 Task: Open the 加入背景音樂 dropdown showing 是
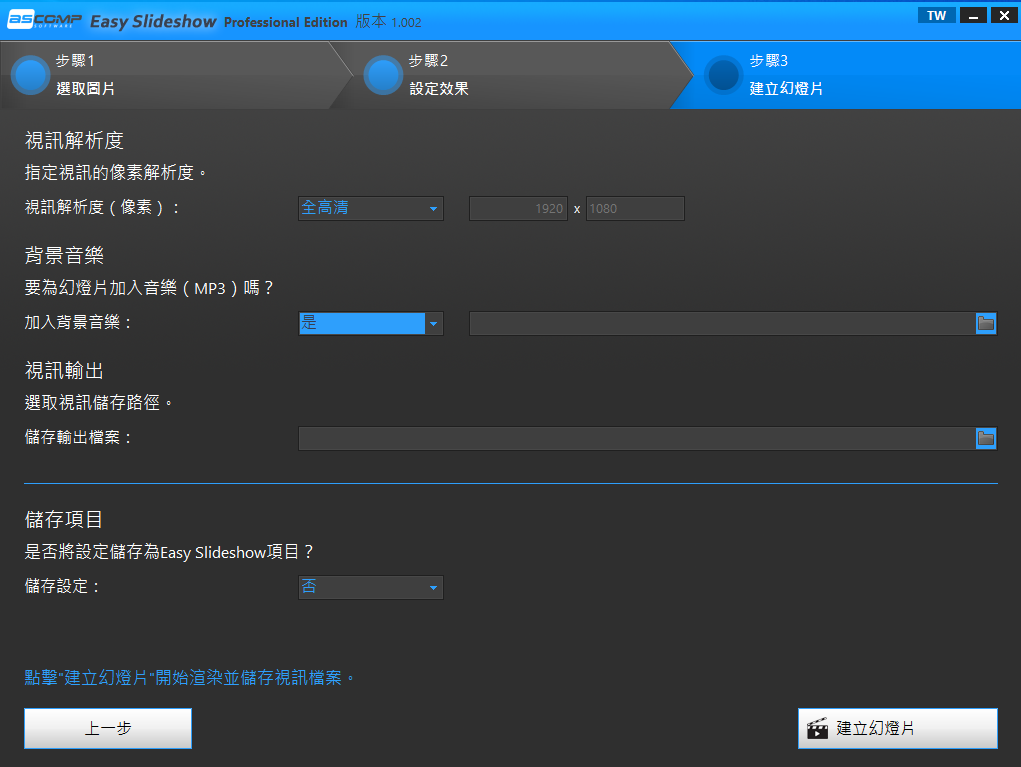[x=371, y=324]
